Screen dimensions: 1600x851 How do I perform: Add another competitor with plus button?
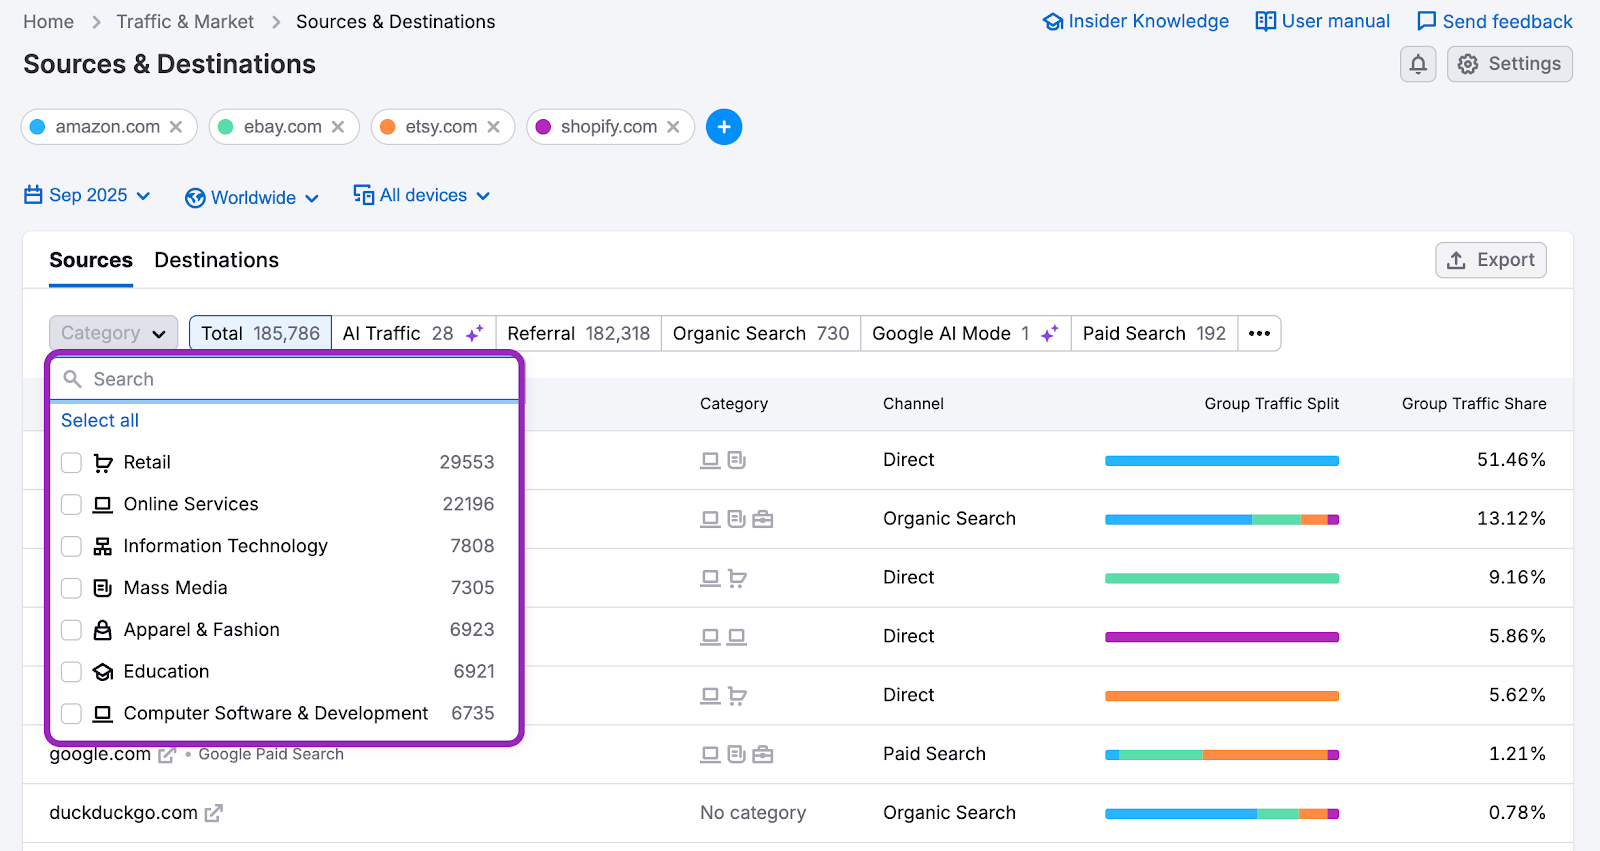(724, 127)
